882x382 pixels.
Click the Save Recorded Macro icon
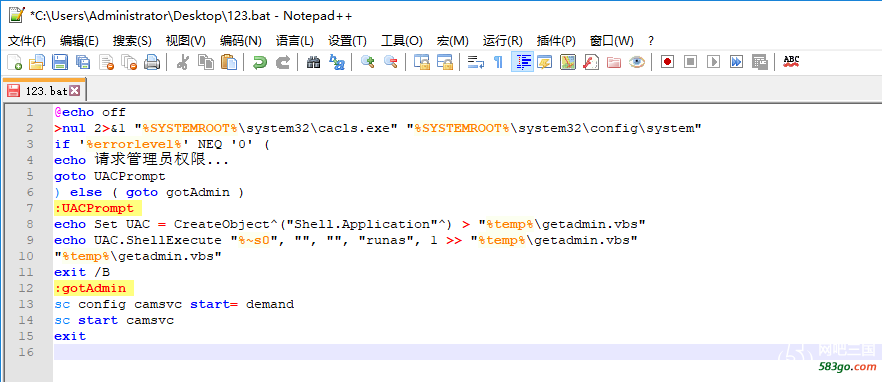point(760,62)
